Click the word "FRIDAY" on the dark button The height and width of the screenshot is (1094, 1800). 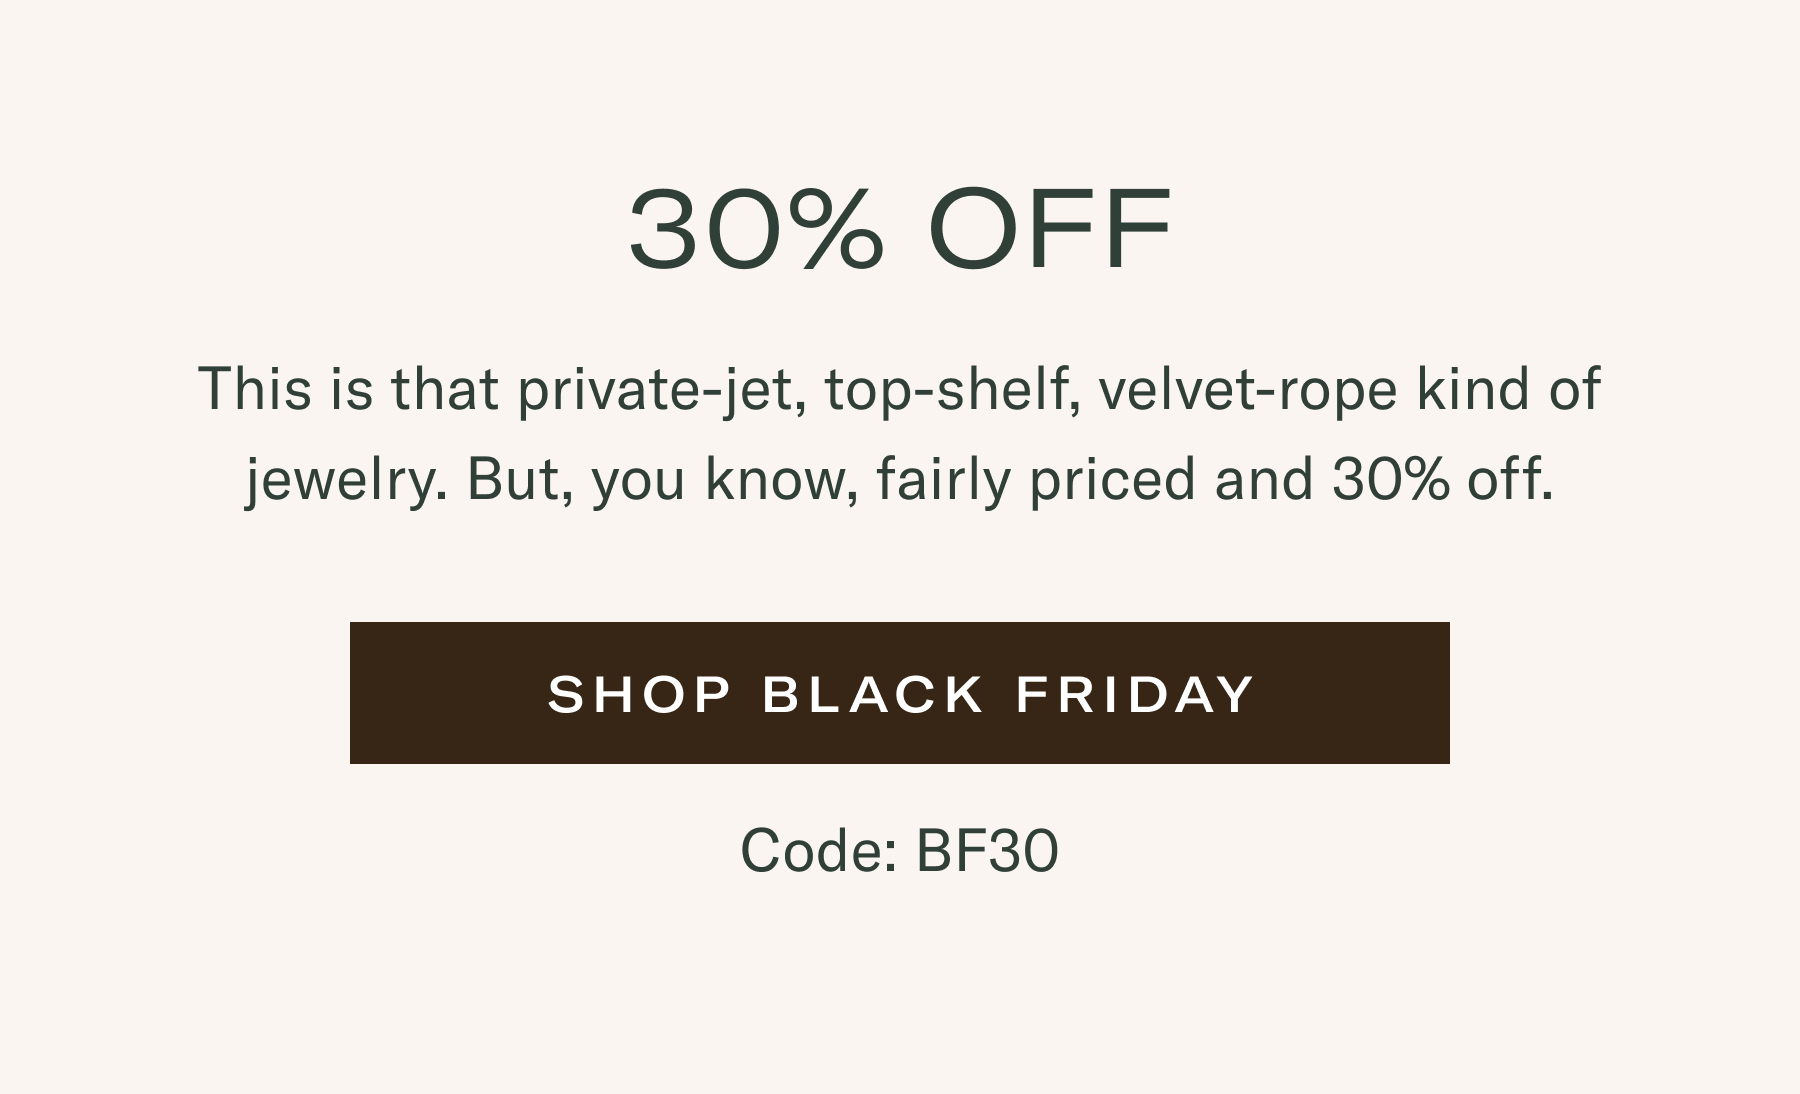(x=1135, y=694)
